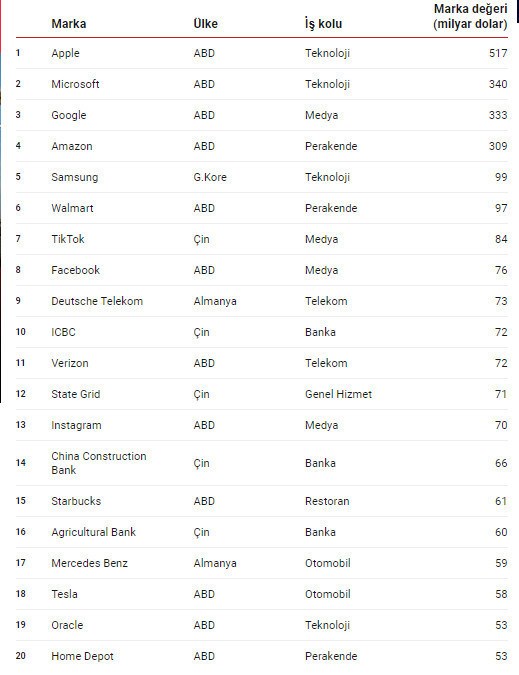
Task: Select the Home Depot brand name
Action: 82,656
